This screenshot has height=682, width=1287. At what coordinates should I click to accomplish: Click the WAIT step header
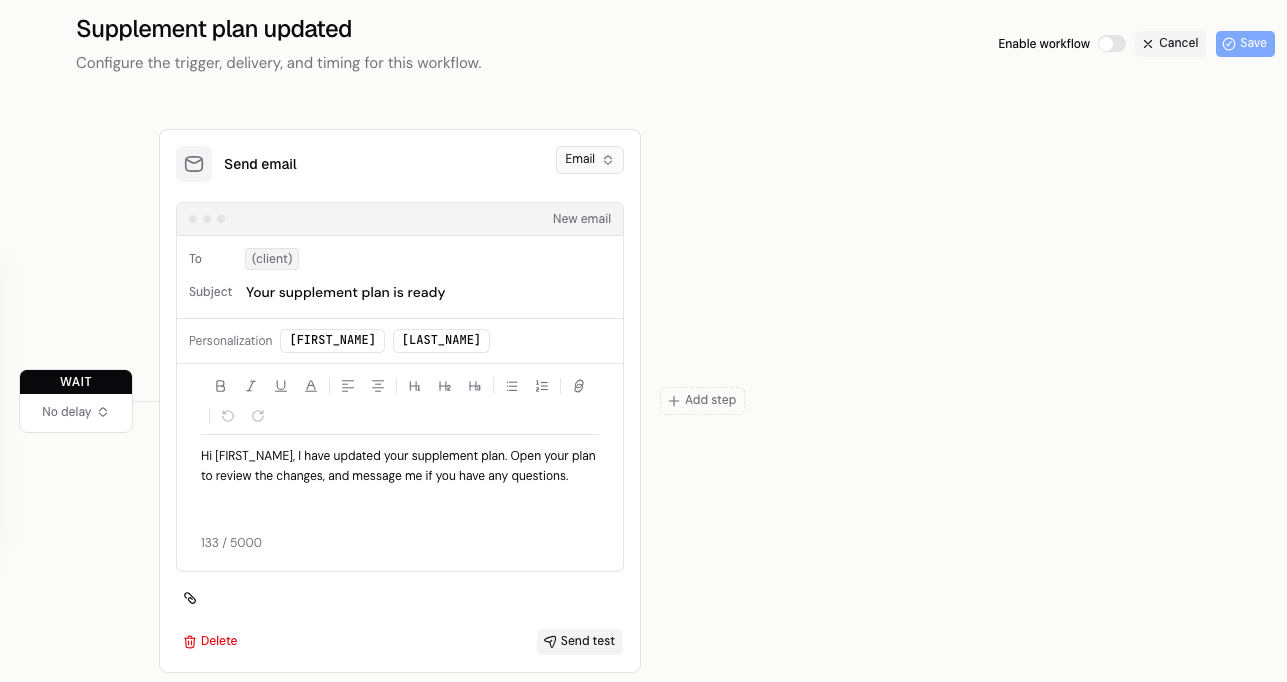tap(76, 382)
